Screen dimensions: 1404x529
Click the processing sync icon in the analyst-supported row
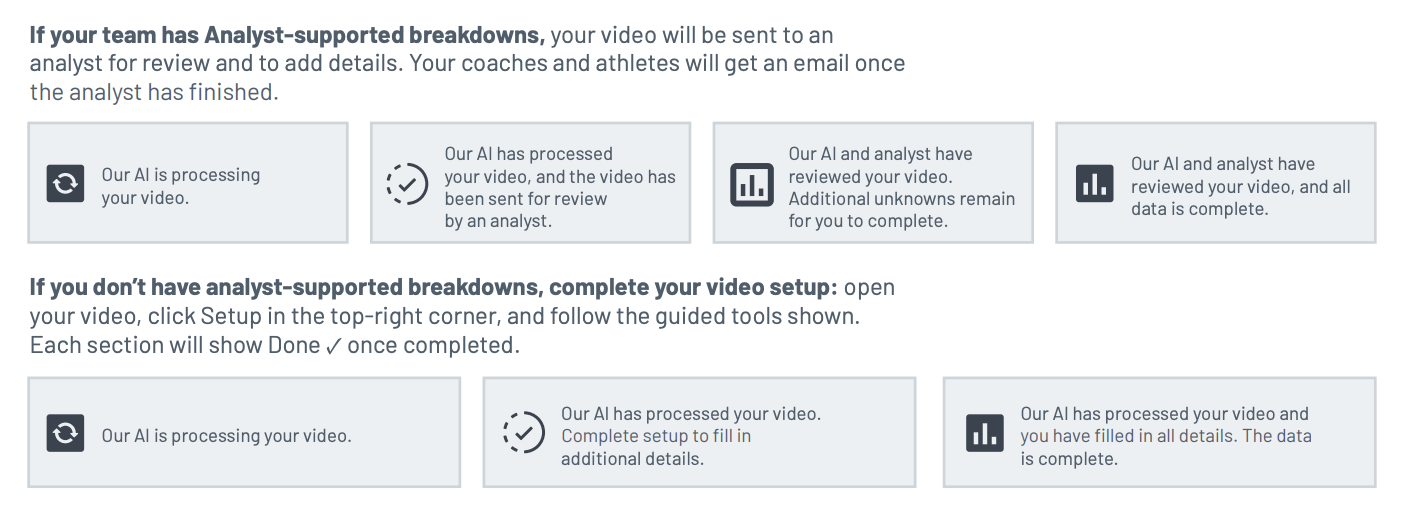(65, 185)
